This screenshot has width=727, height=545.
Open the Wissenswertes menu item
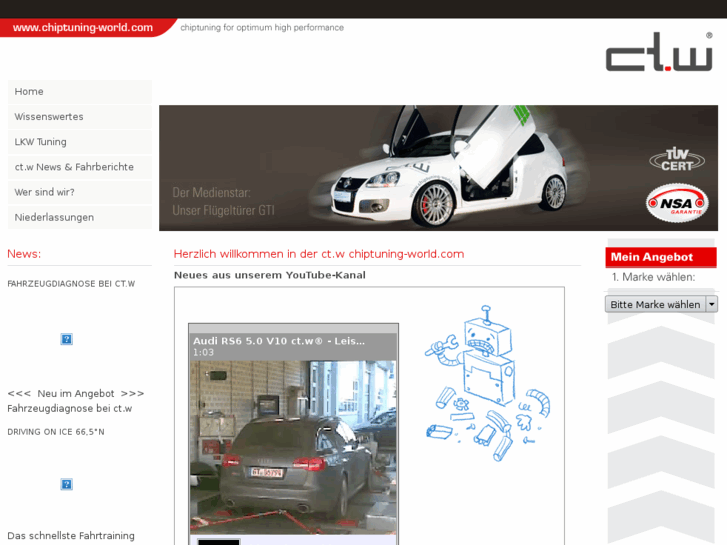pyautogui.click(x=80, y=116)
